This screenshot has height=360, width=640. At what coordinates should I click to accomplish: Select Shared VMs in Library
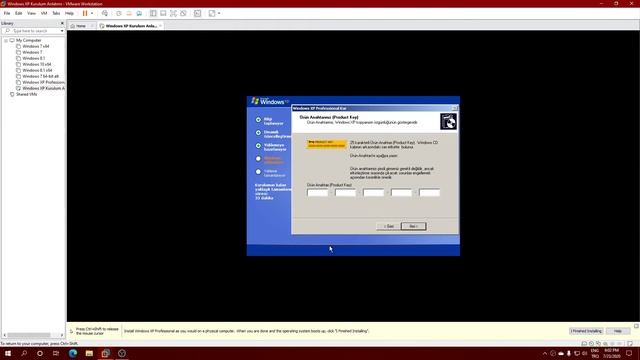tap(26, 94)
